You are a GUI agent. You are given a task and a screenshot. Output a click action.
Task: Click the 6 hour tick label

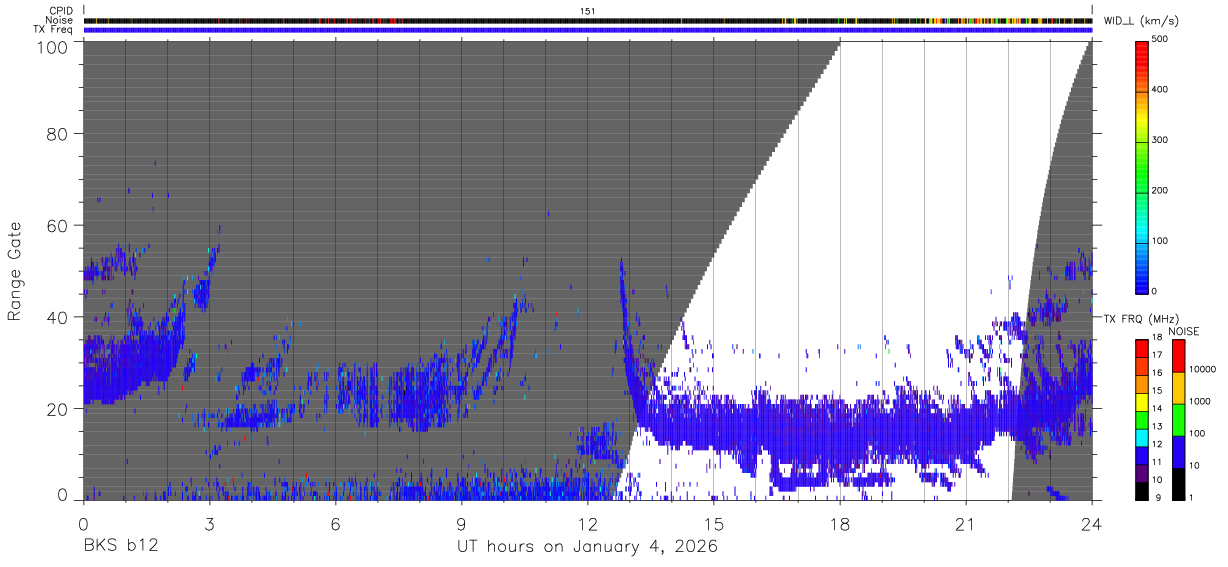coord(336,524)
